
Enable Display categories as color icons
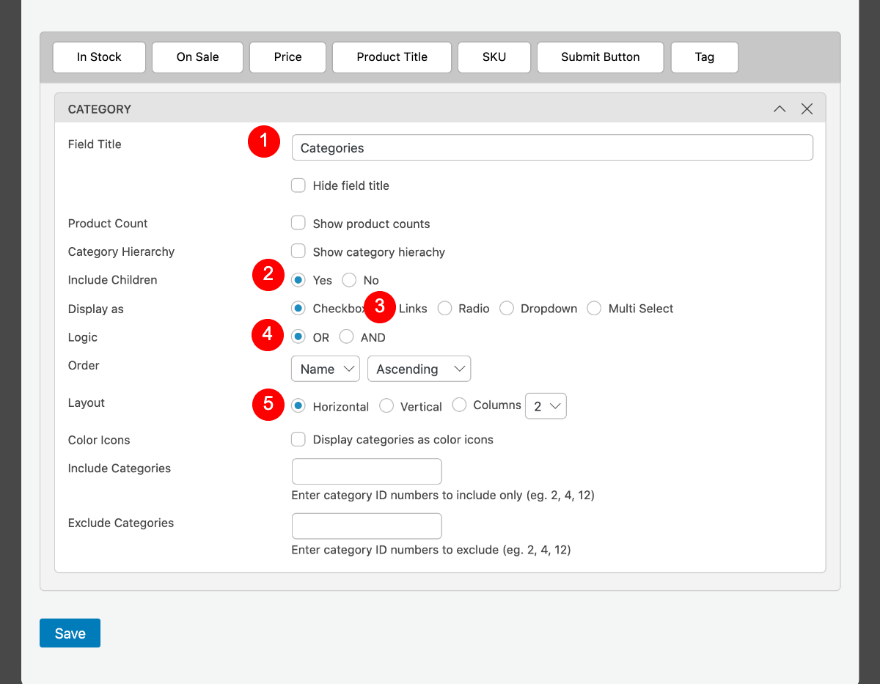click(x=298, y=439)
